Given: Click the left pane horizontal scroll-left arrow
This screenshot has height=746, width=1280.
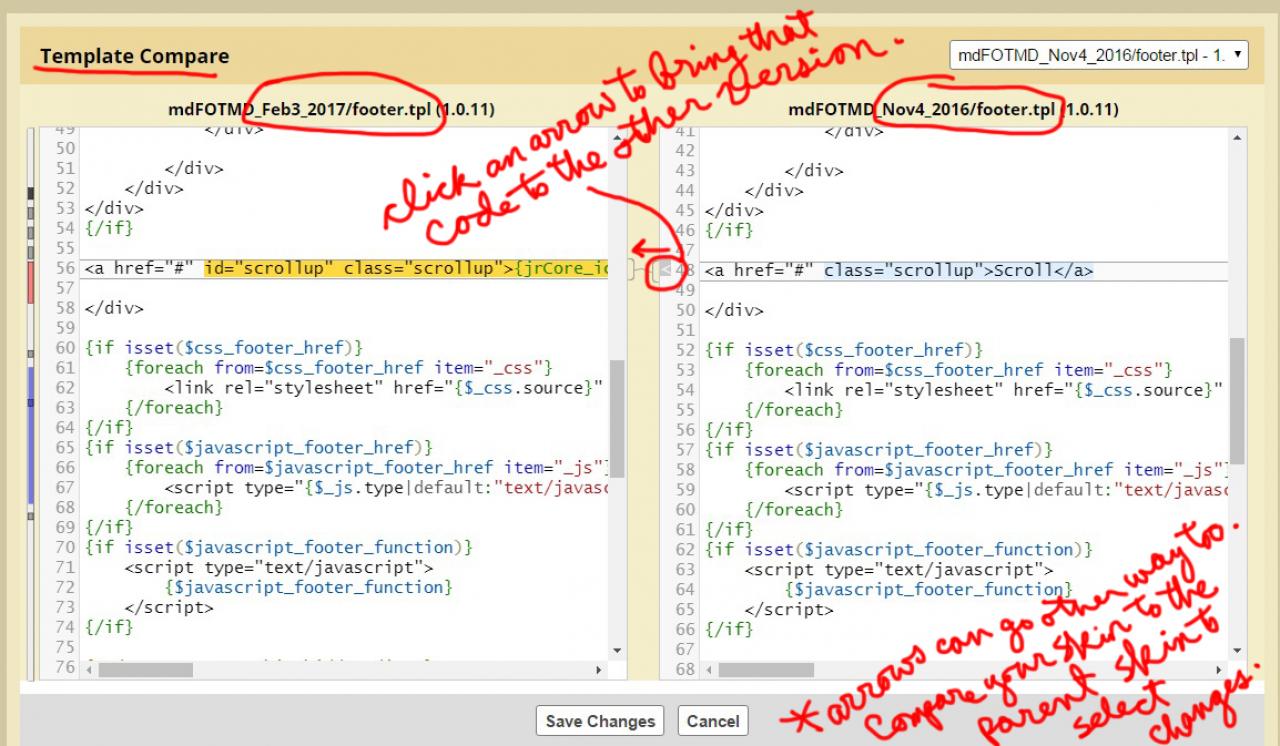Looking at the screenshot, I should point(88,670).
